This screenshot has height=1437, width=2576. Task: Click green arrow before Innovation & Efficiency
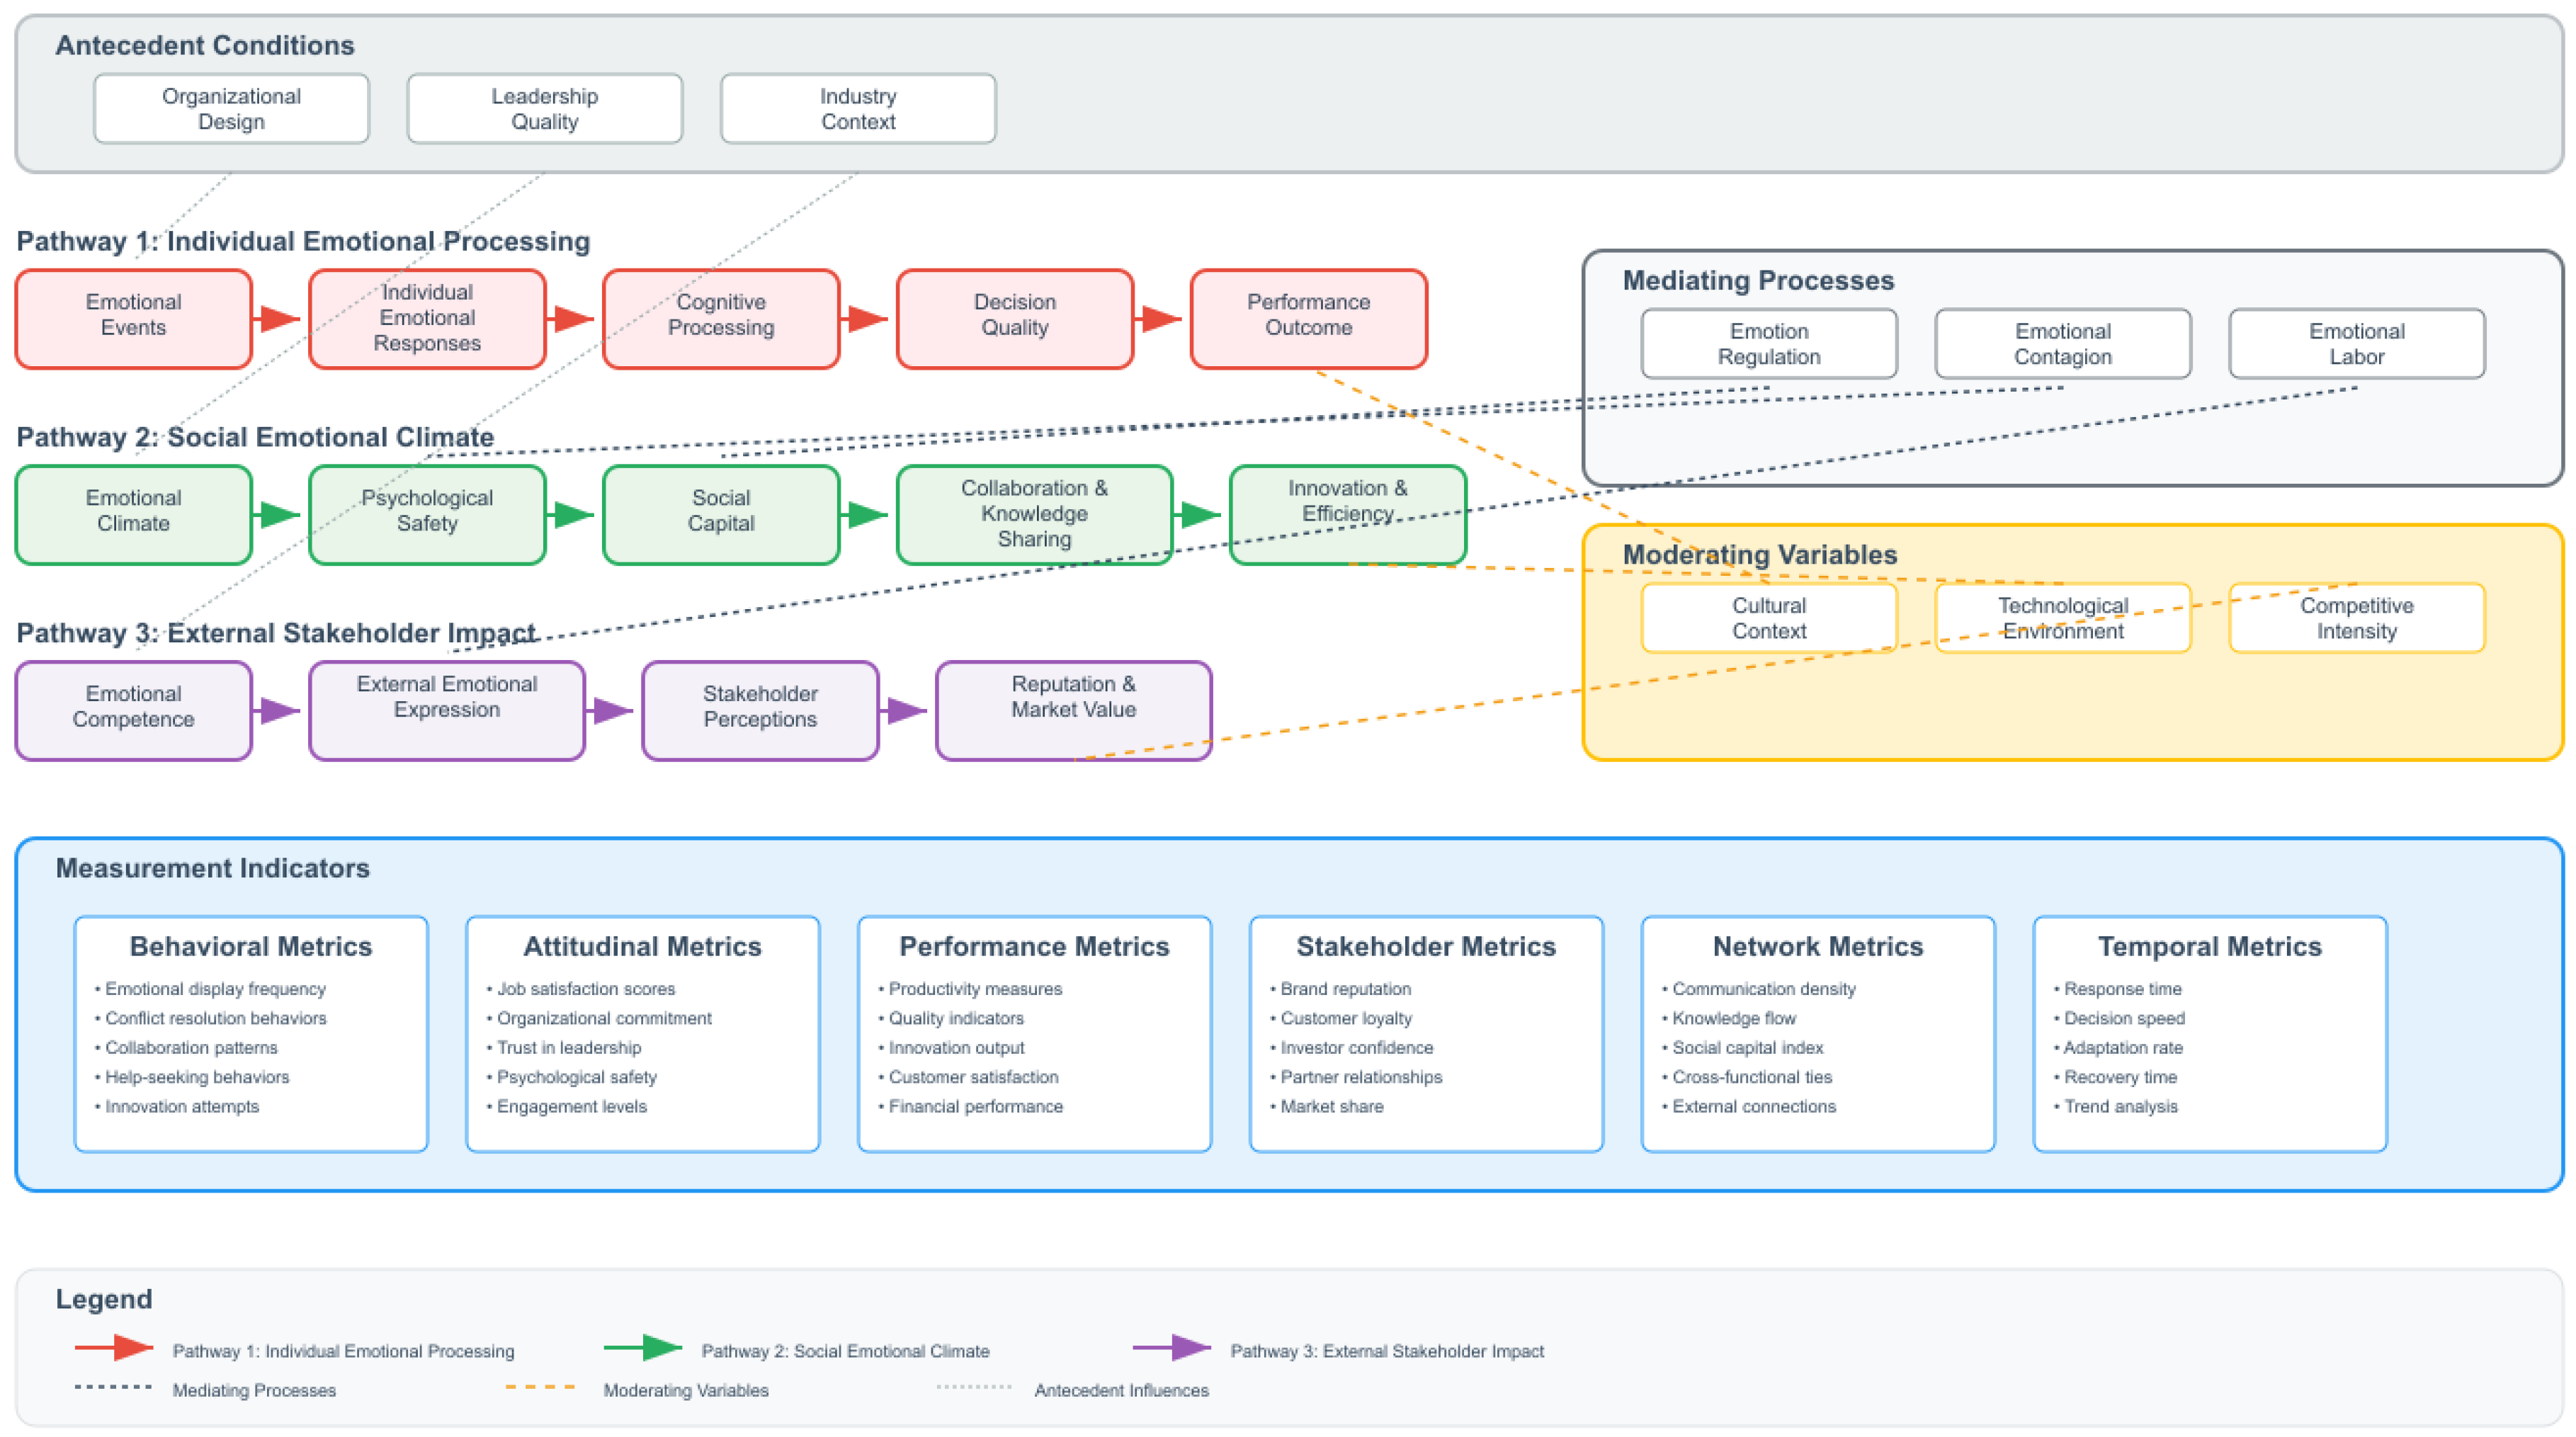tap(1199, 515)
